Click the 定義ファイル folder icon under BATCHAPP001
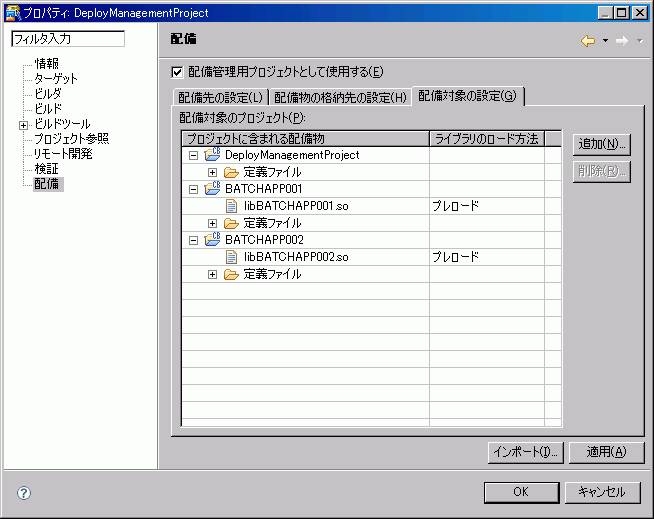Screen dimensions: 654x519 point(231,223)
